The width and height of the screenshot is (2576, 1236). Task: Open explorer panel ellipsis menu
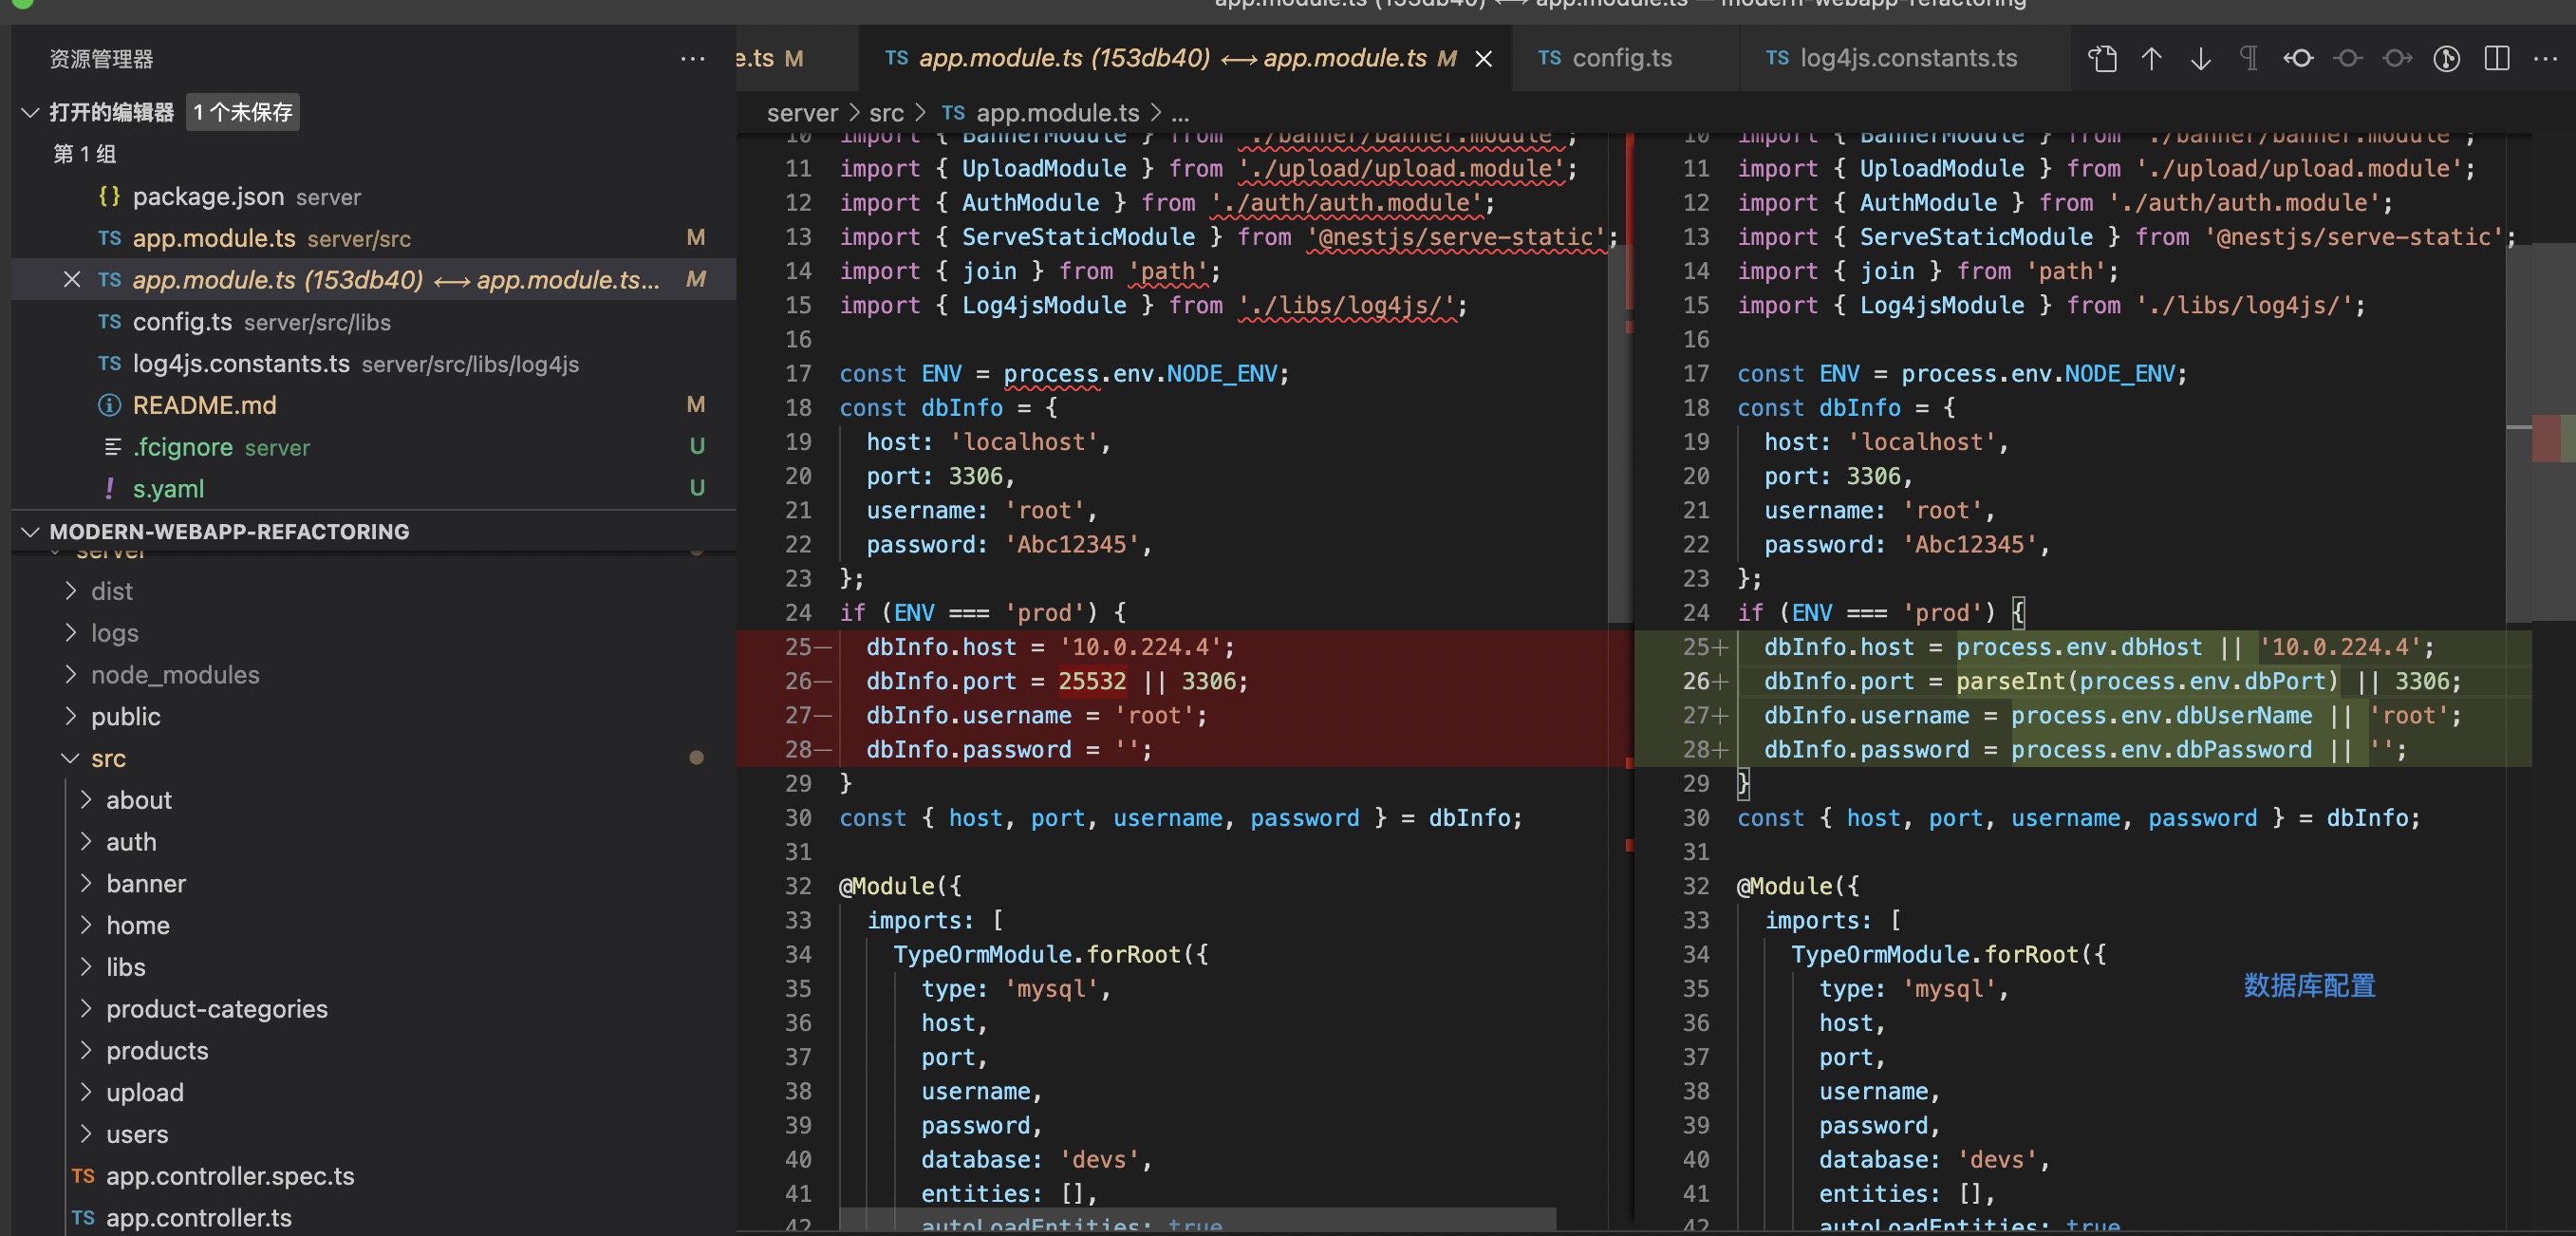(692, 59)
